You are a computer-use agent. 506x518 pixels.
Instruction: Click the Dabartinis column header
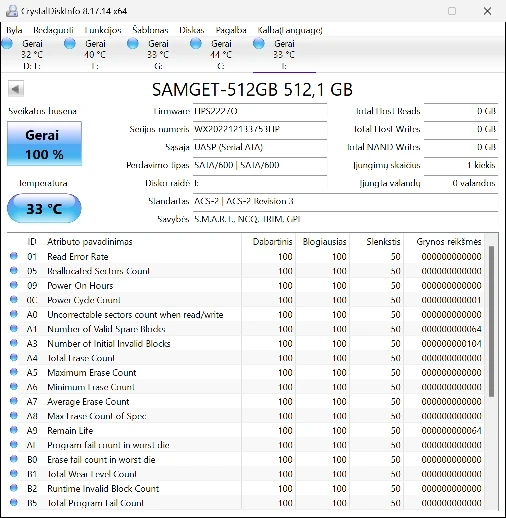click(x=268, y=242)
